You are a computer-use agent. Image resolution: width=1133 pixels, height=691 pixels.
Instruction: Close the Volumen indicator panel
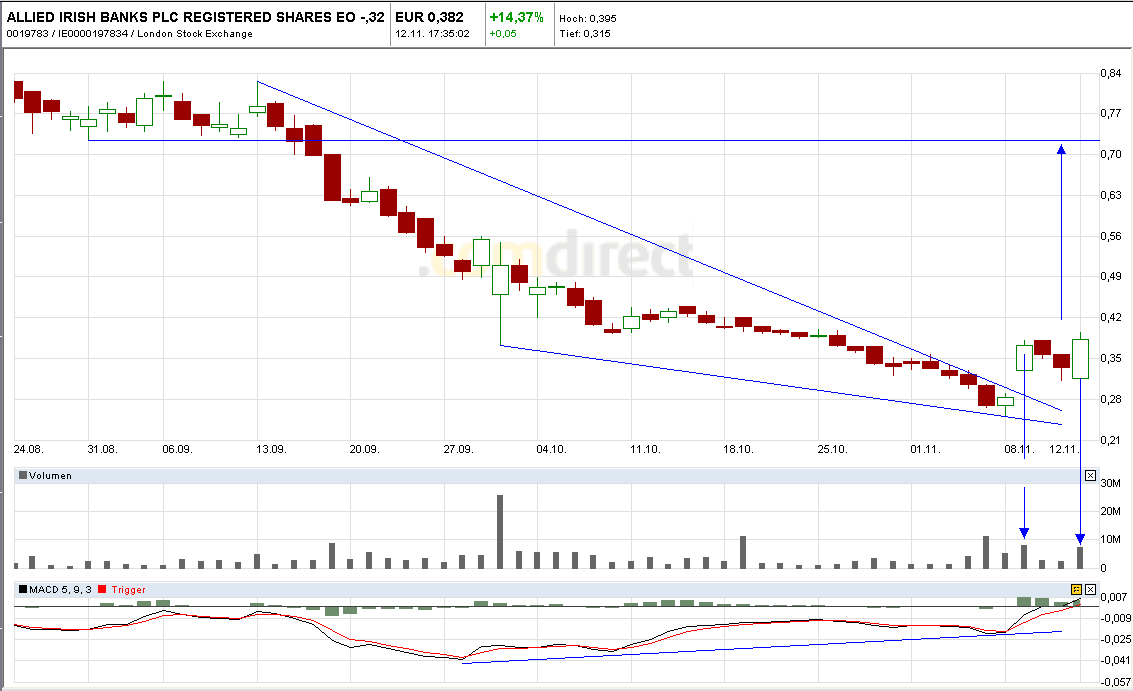coord(1090,476)
